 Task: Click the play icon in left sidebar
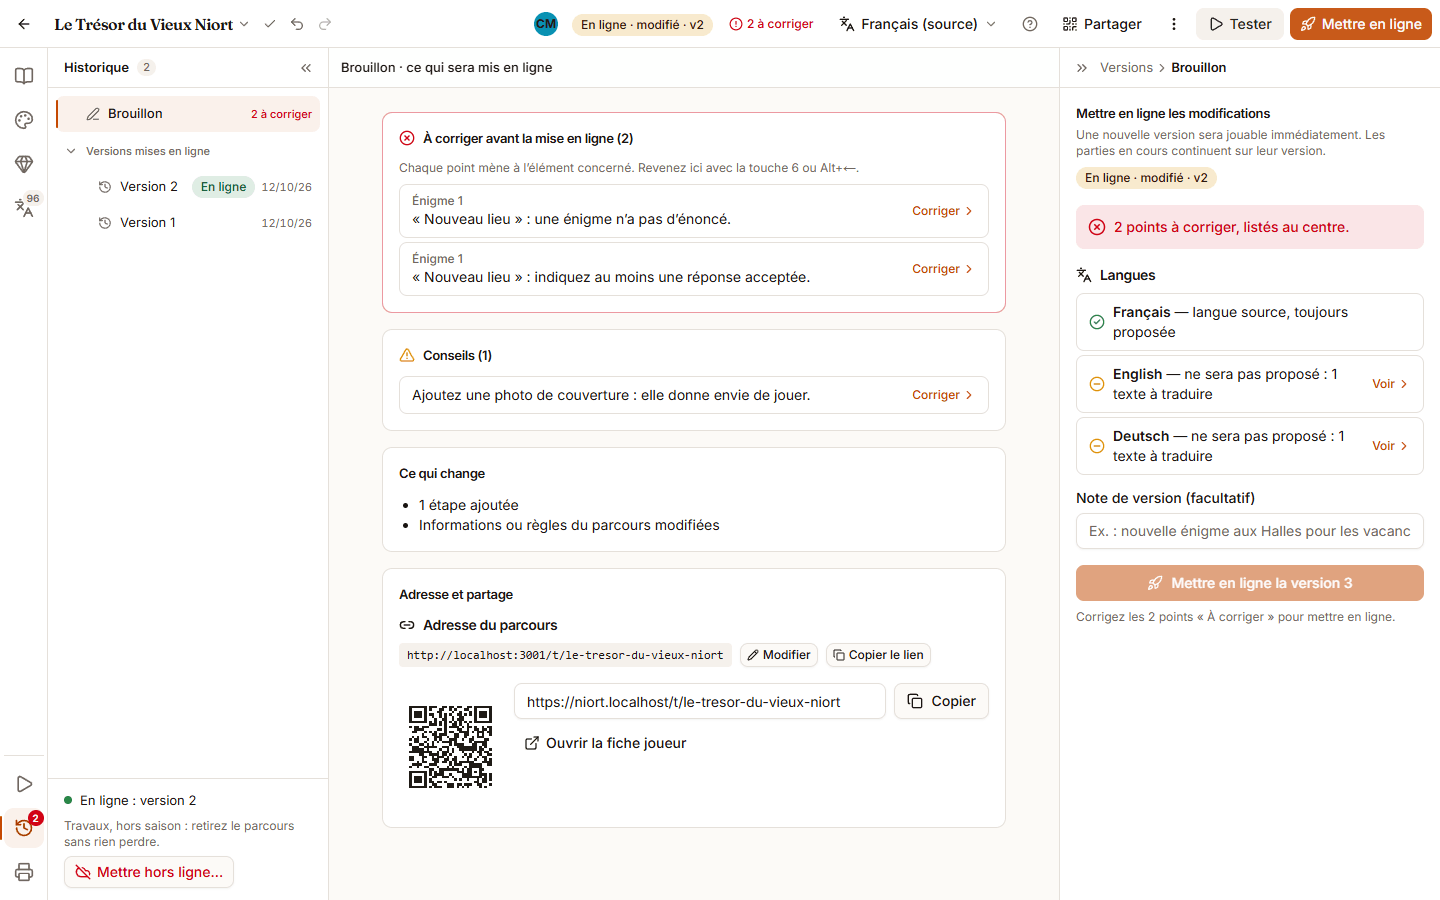click(24, 784)
